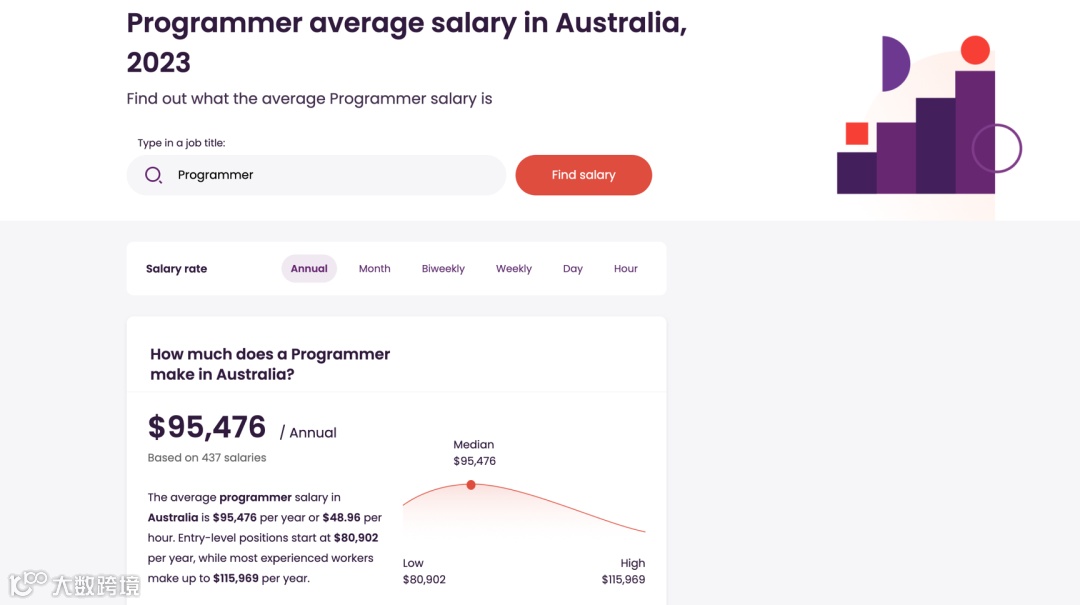Click the red median dot on the curve
The image size is (1080, 605).
pyautogui.click(x=471, y=485)
